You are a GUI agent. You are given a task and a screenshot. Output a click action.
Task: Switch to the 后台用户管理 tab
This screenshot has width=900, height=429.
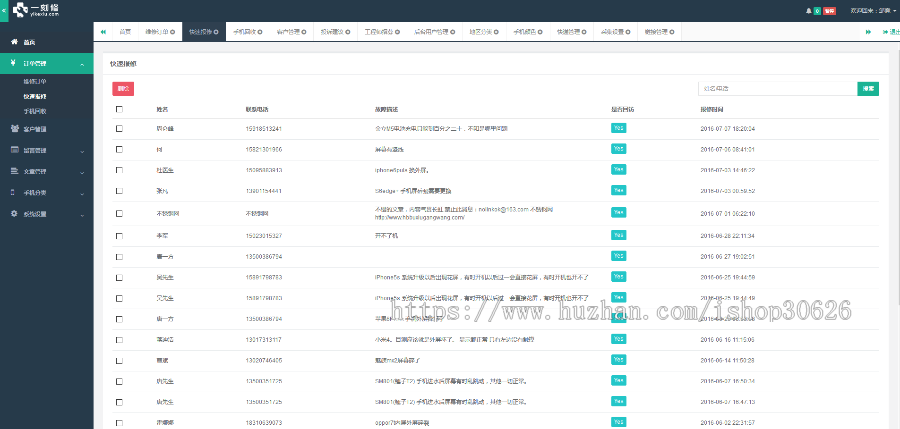434,32
